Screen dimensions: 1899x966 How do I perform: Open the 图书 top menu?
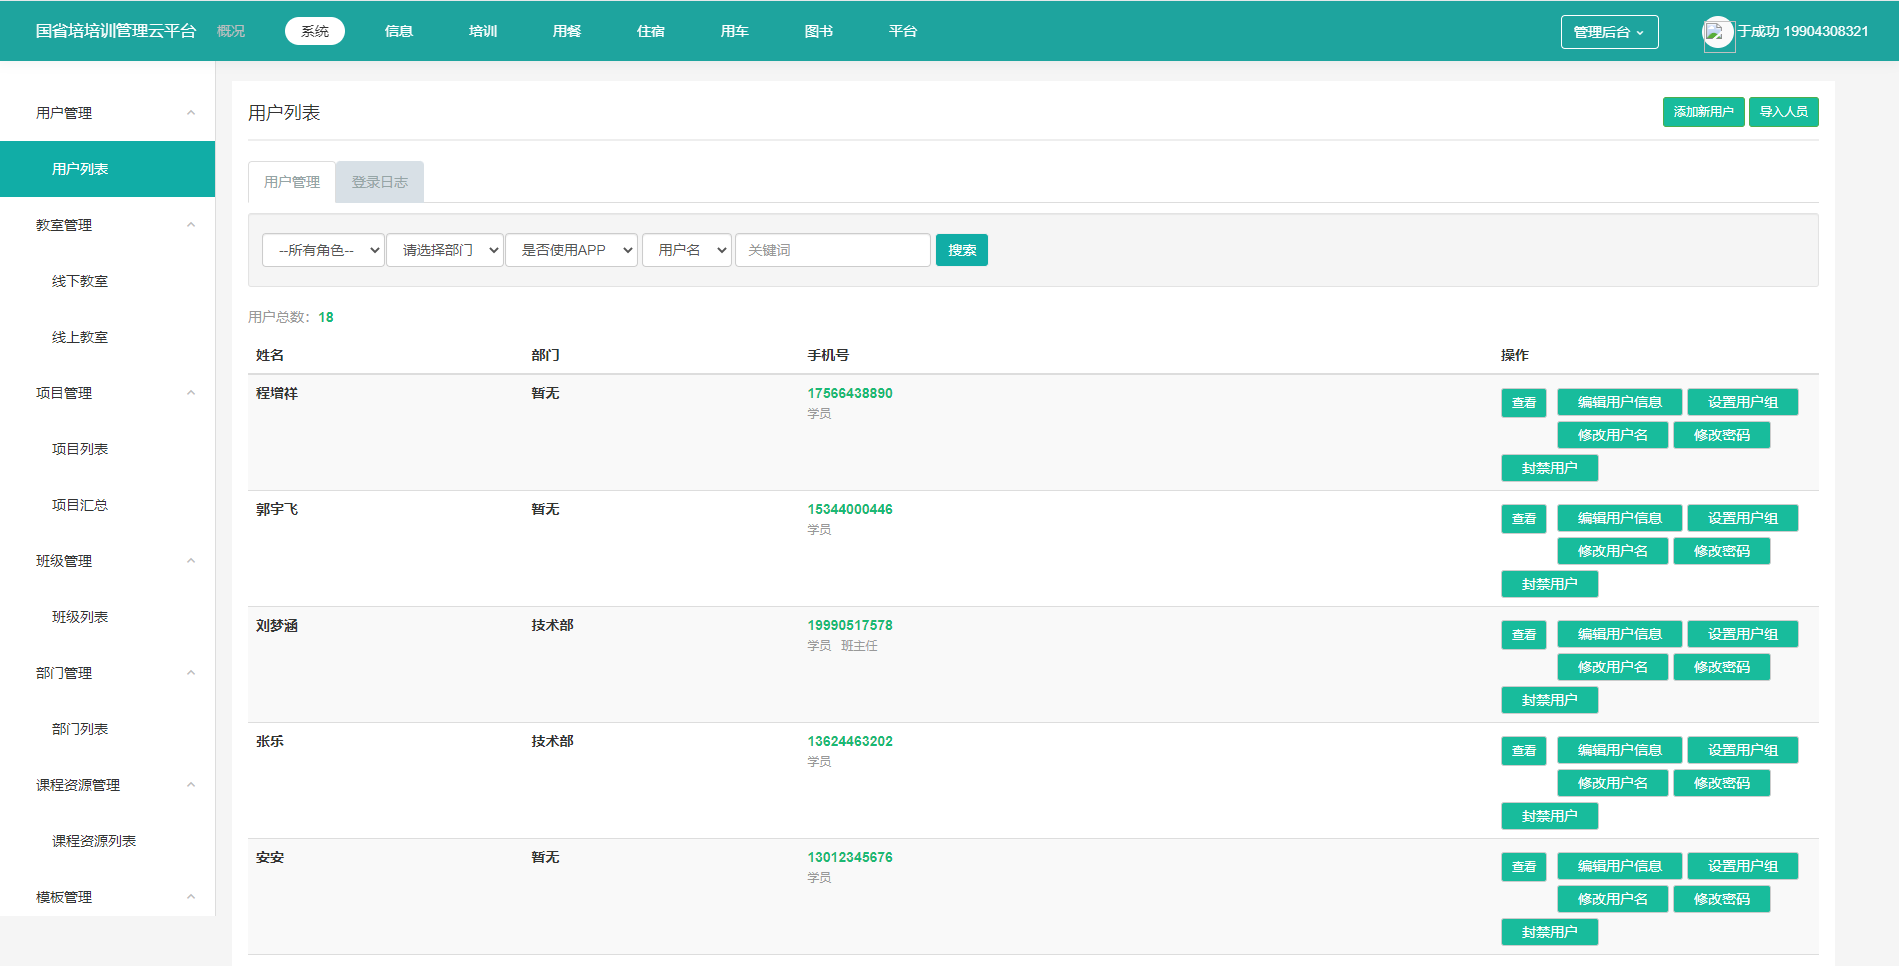click(x=818, y=31)
